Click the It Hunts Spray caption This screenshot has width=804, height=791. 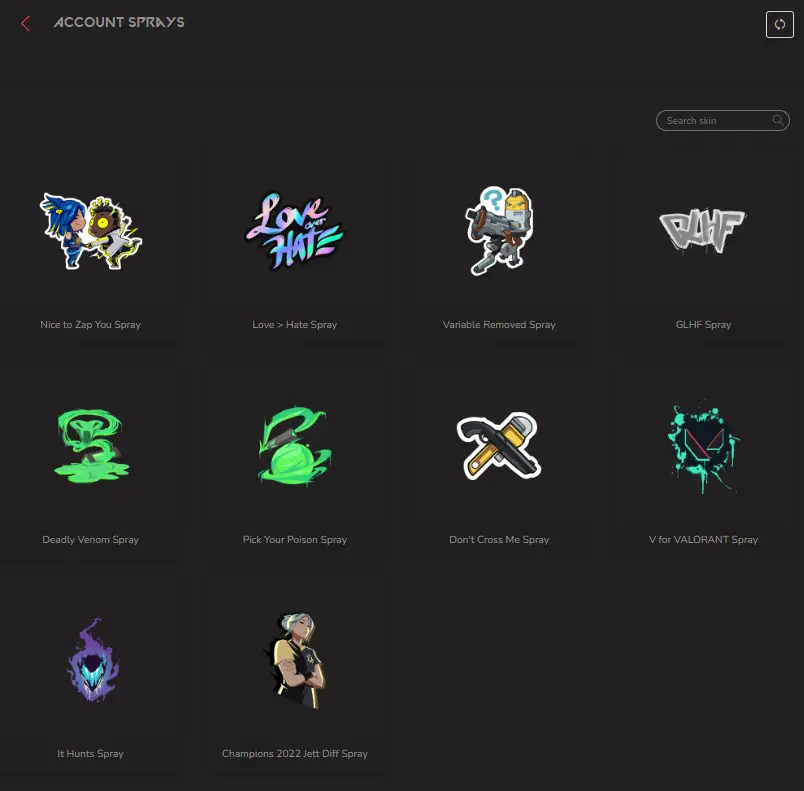coord(91,754)
